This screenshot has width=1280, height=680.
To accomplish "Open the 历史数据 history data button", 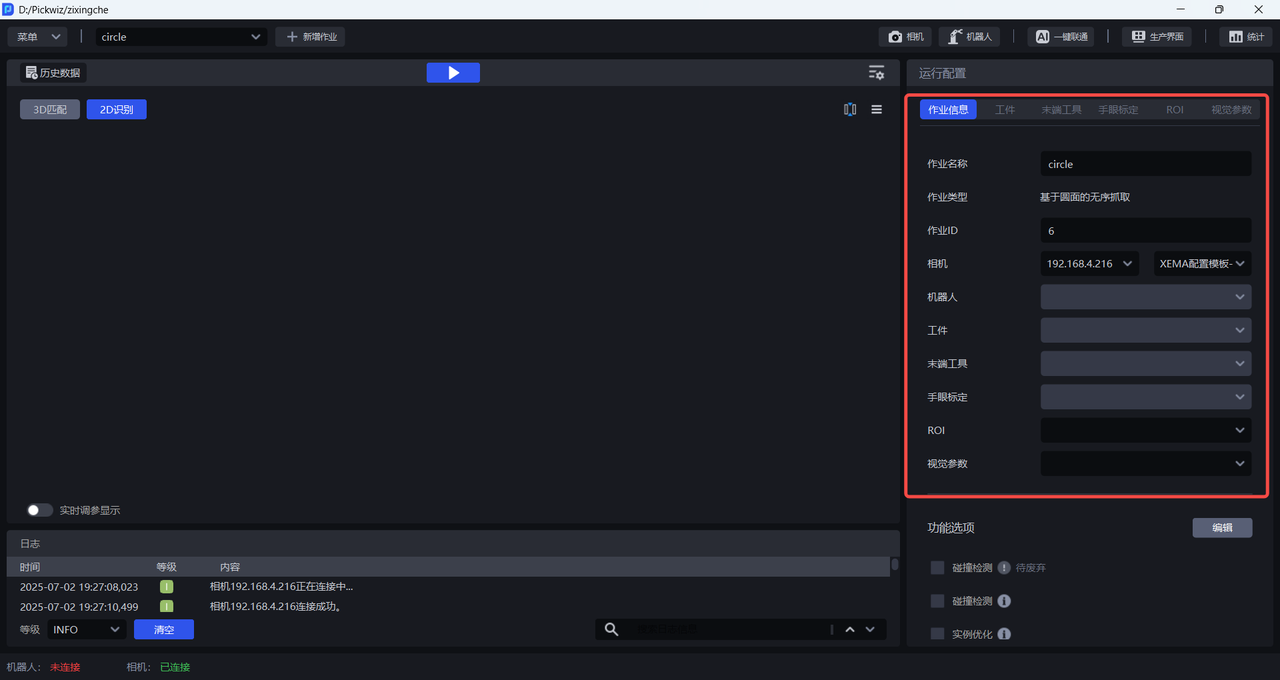I will point(54,73).
